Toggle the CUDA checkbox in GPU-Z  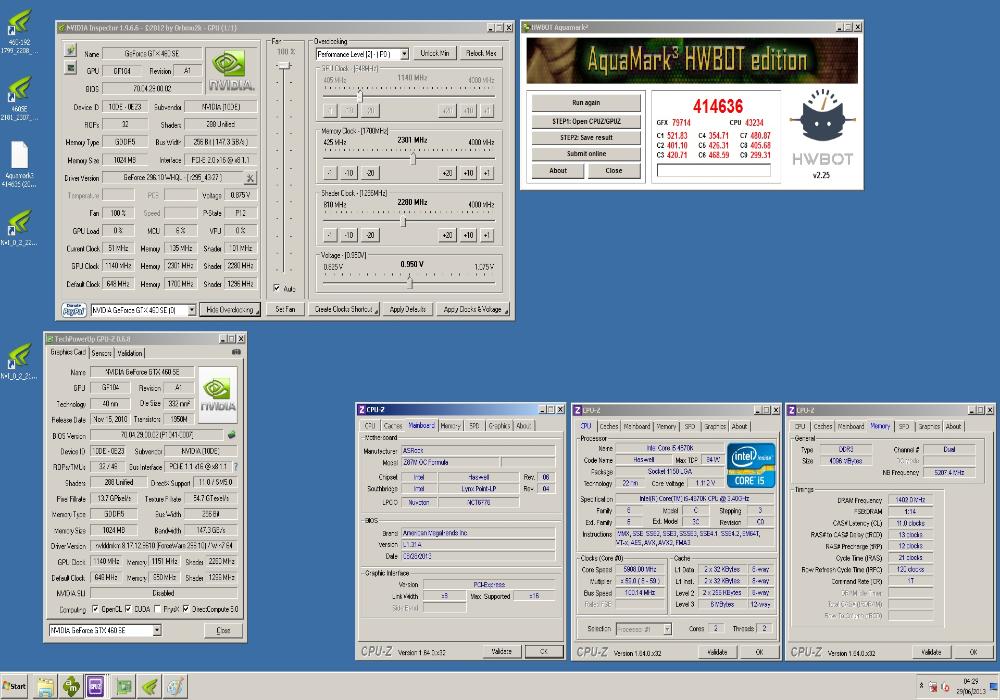click(129, 609)
